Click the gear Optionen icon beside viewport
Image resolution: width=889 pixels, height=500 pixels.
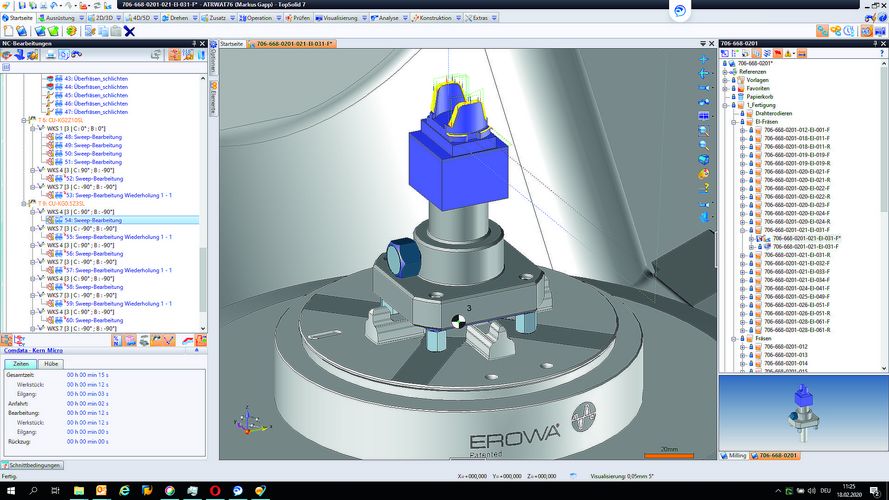point(213,44)
